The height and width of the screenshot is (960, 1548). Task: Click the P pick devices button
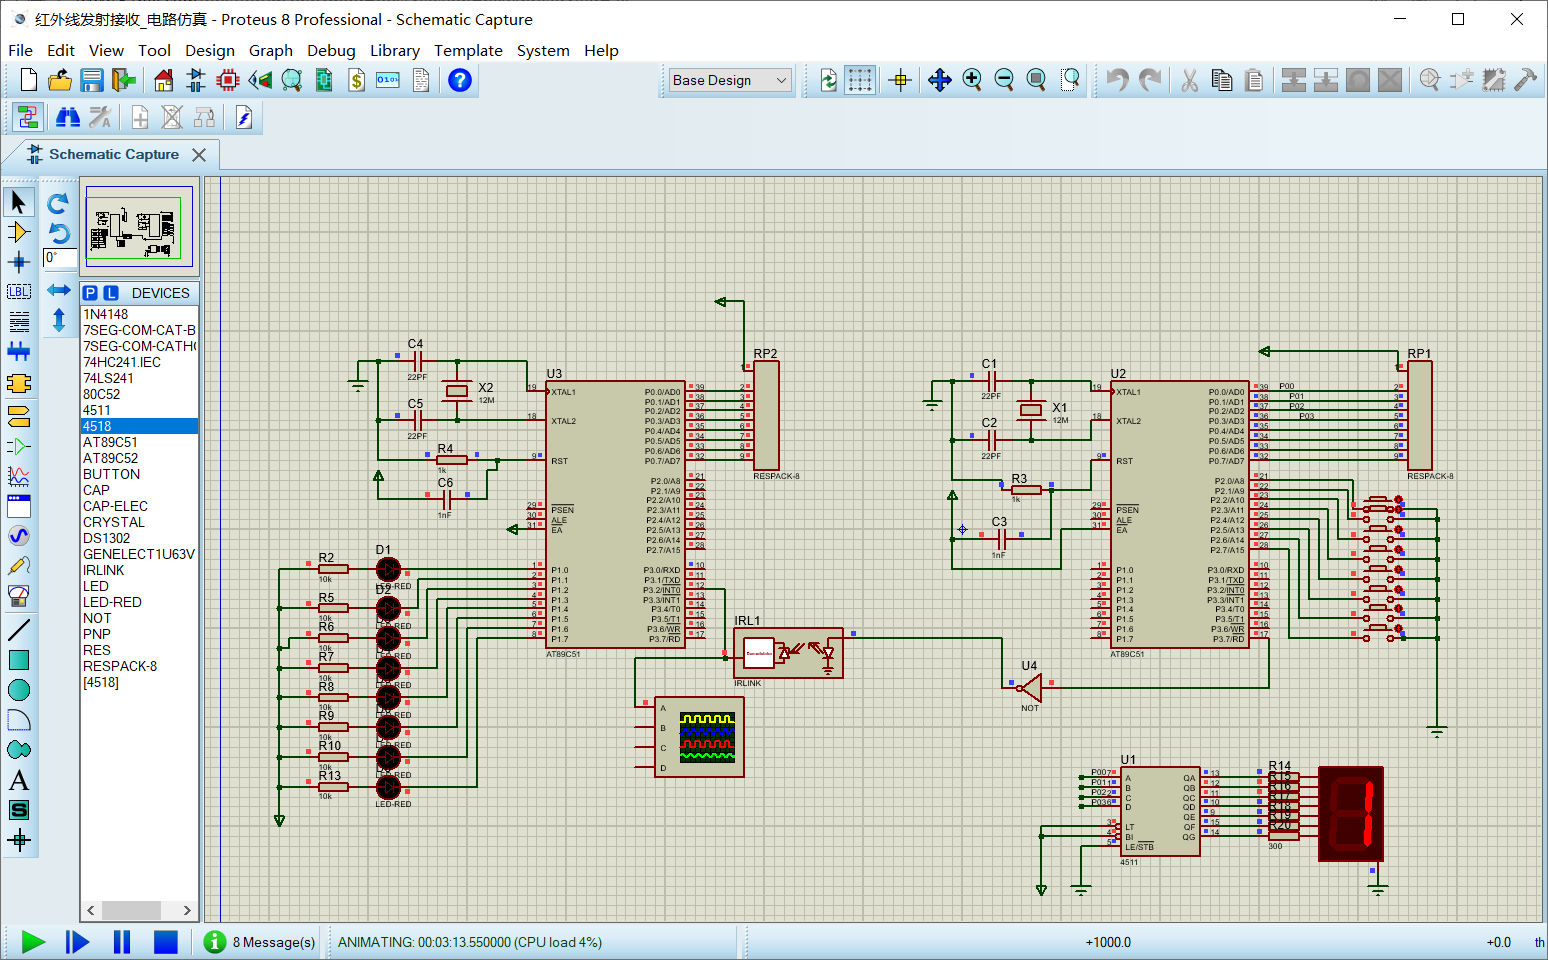pyautogui.click(x=91, y=293)
